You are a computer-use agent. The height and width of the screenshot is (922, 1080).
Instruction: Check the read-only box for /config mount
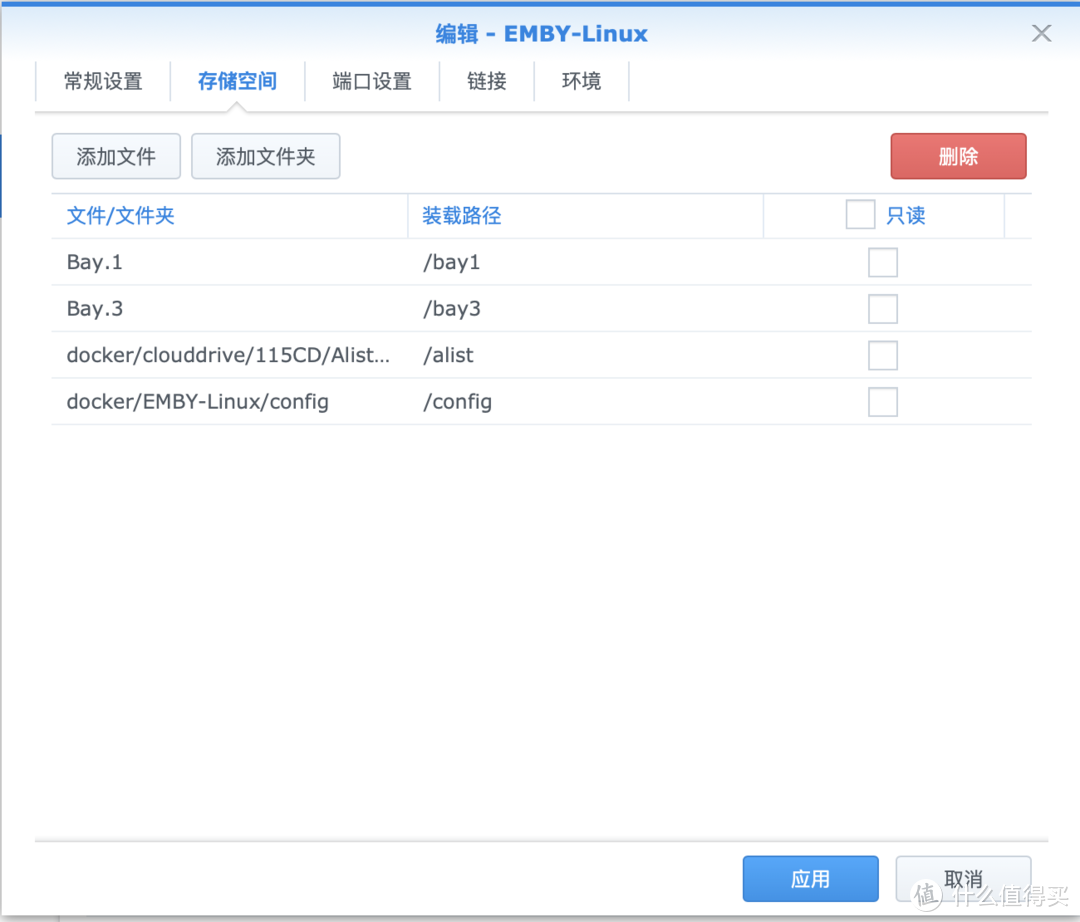(x=883, y=401)
